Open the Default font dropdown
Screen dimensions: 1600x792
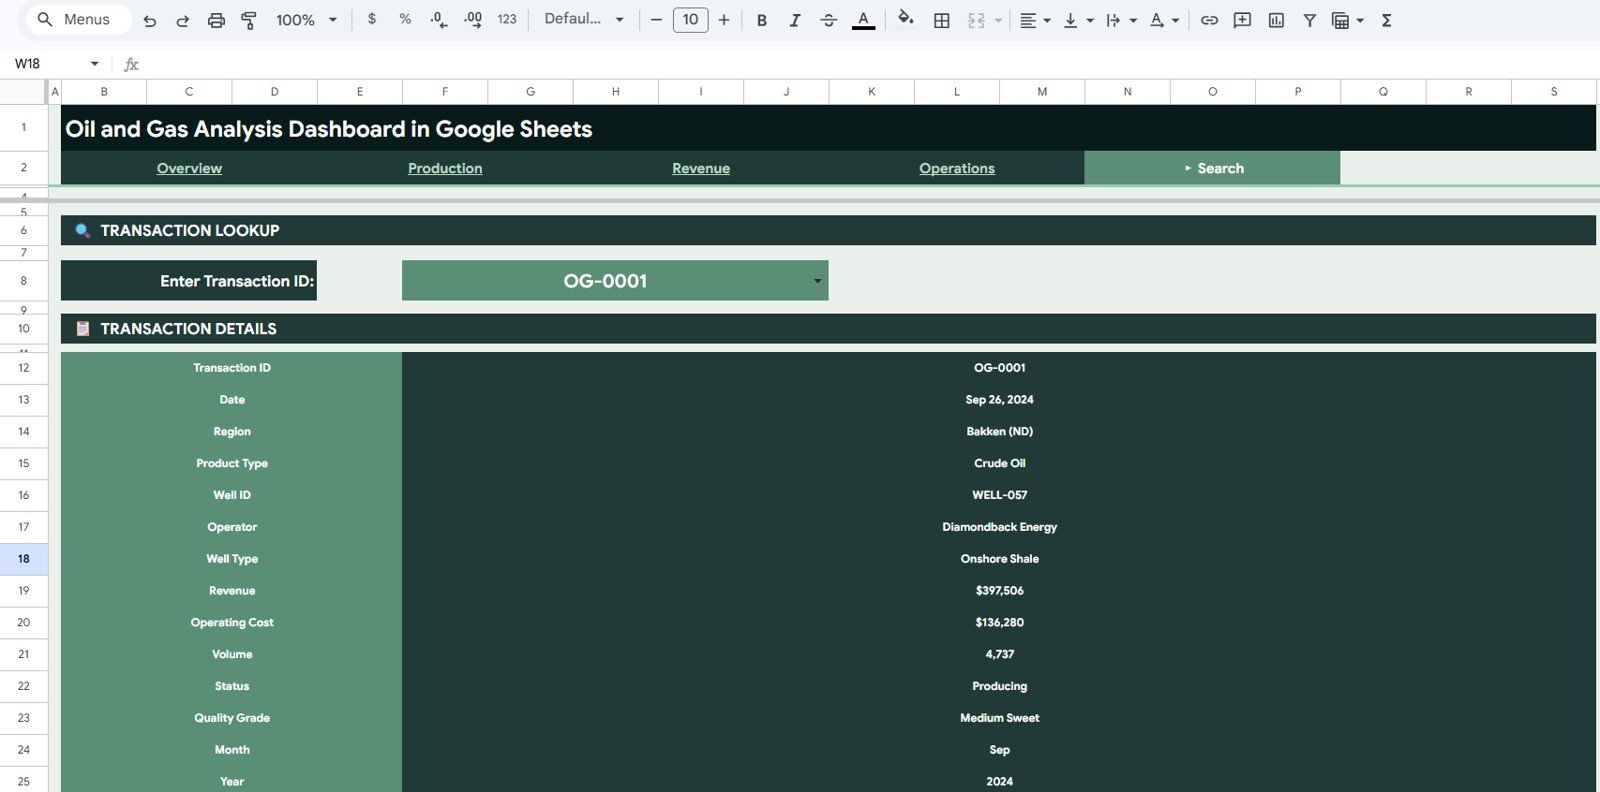(x=584, y=19)
